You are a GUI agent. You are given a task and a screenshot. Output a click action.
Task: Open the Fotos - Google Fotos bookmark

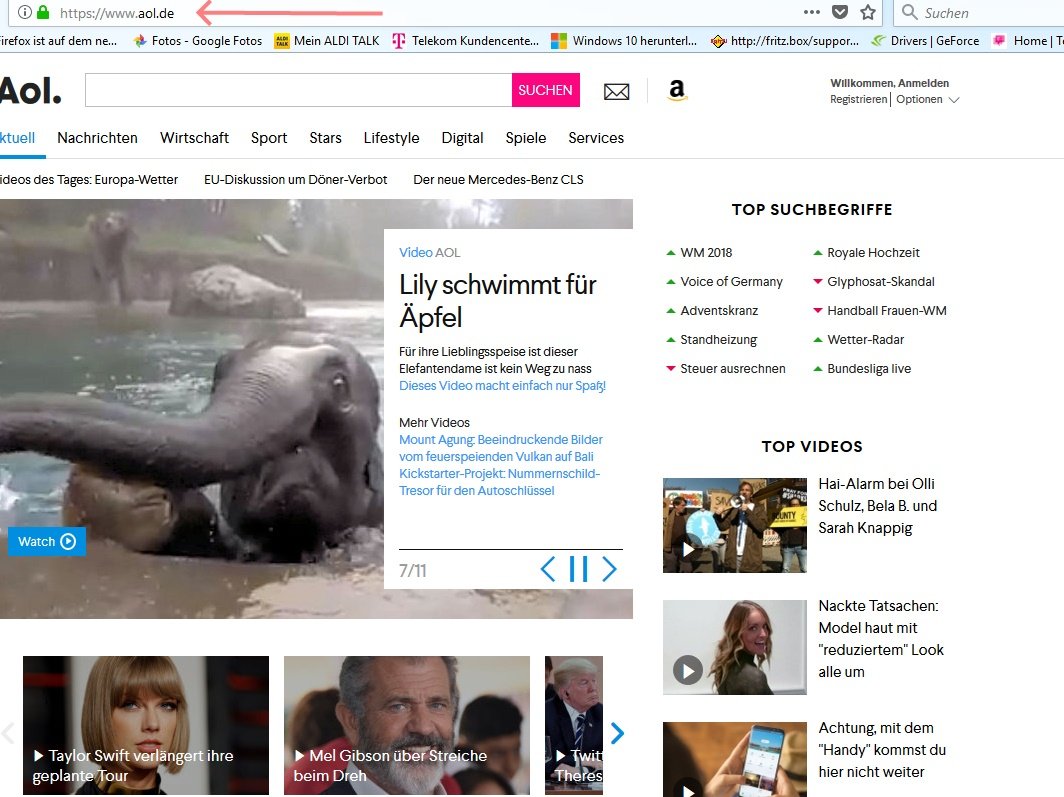click(197, 41)
